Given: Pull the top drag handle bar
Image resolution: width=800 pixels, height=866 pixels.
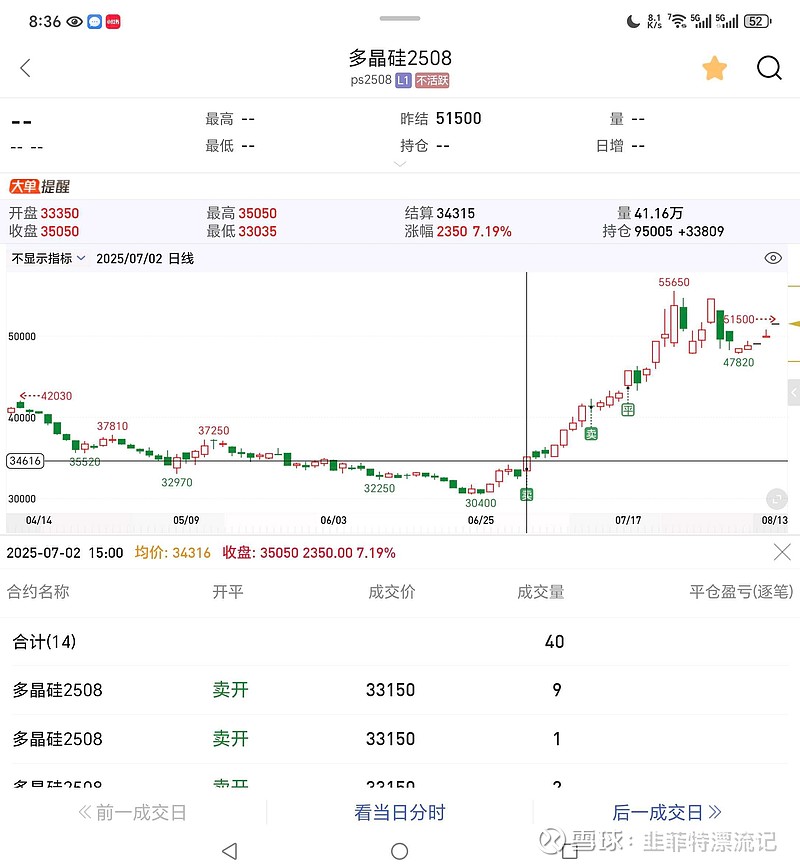Looking at the screenshot, I should tap(400, 18).
